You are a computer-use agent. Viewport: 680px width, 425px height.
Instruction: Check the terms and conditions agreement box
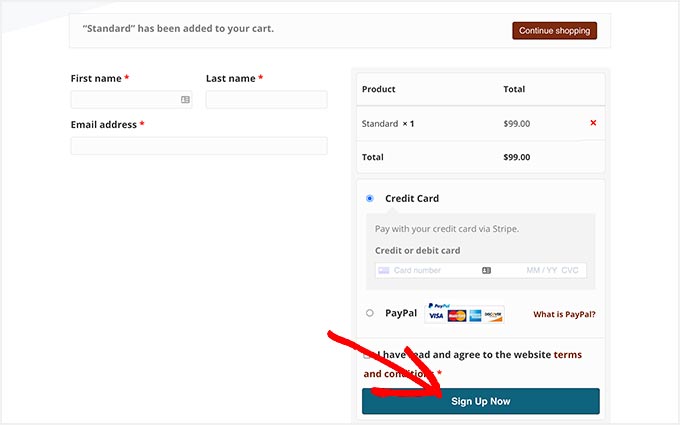(x=368, y=354)
